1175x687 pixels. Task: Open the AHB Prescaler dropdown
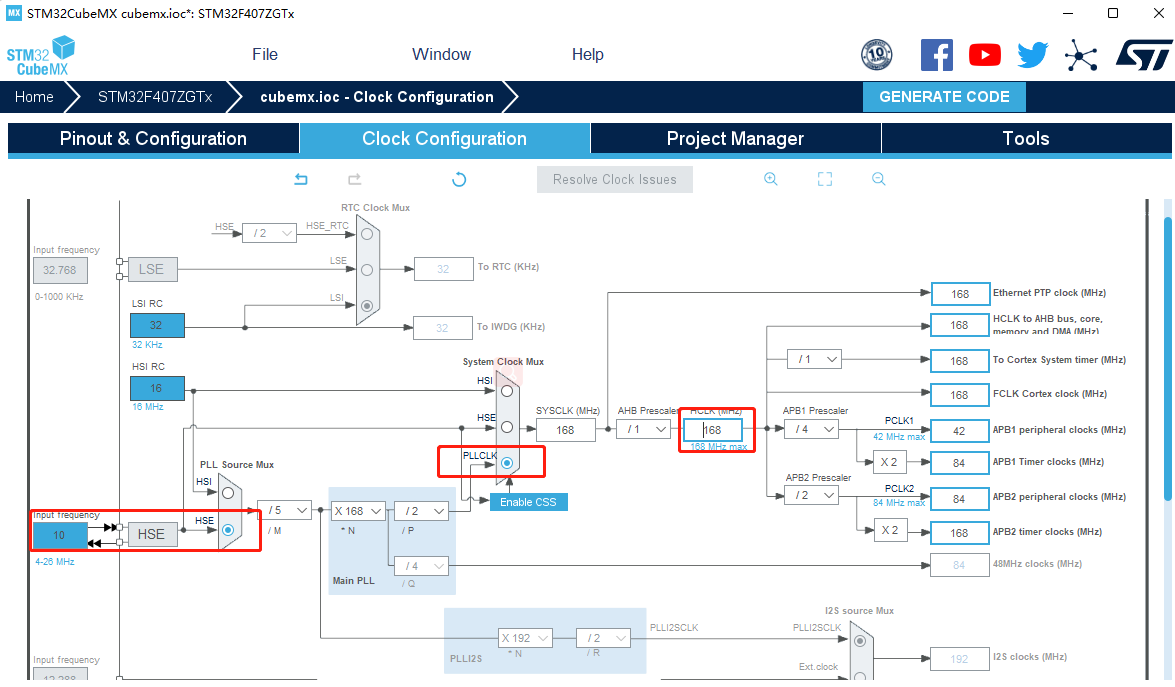[643, 429]
